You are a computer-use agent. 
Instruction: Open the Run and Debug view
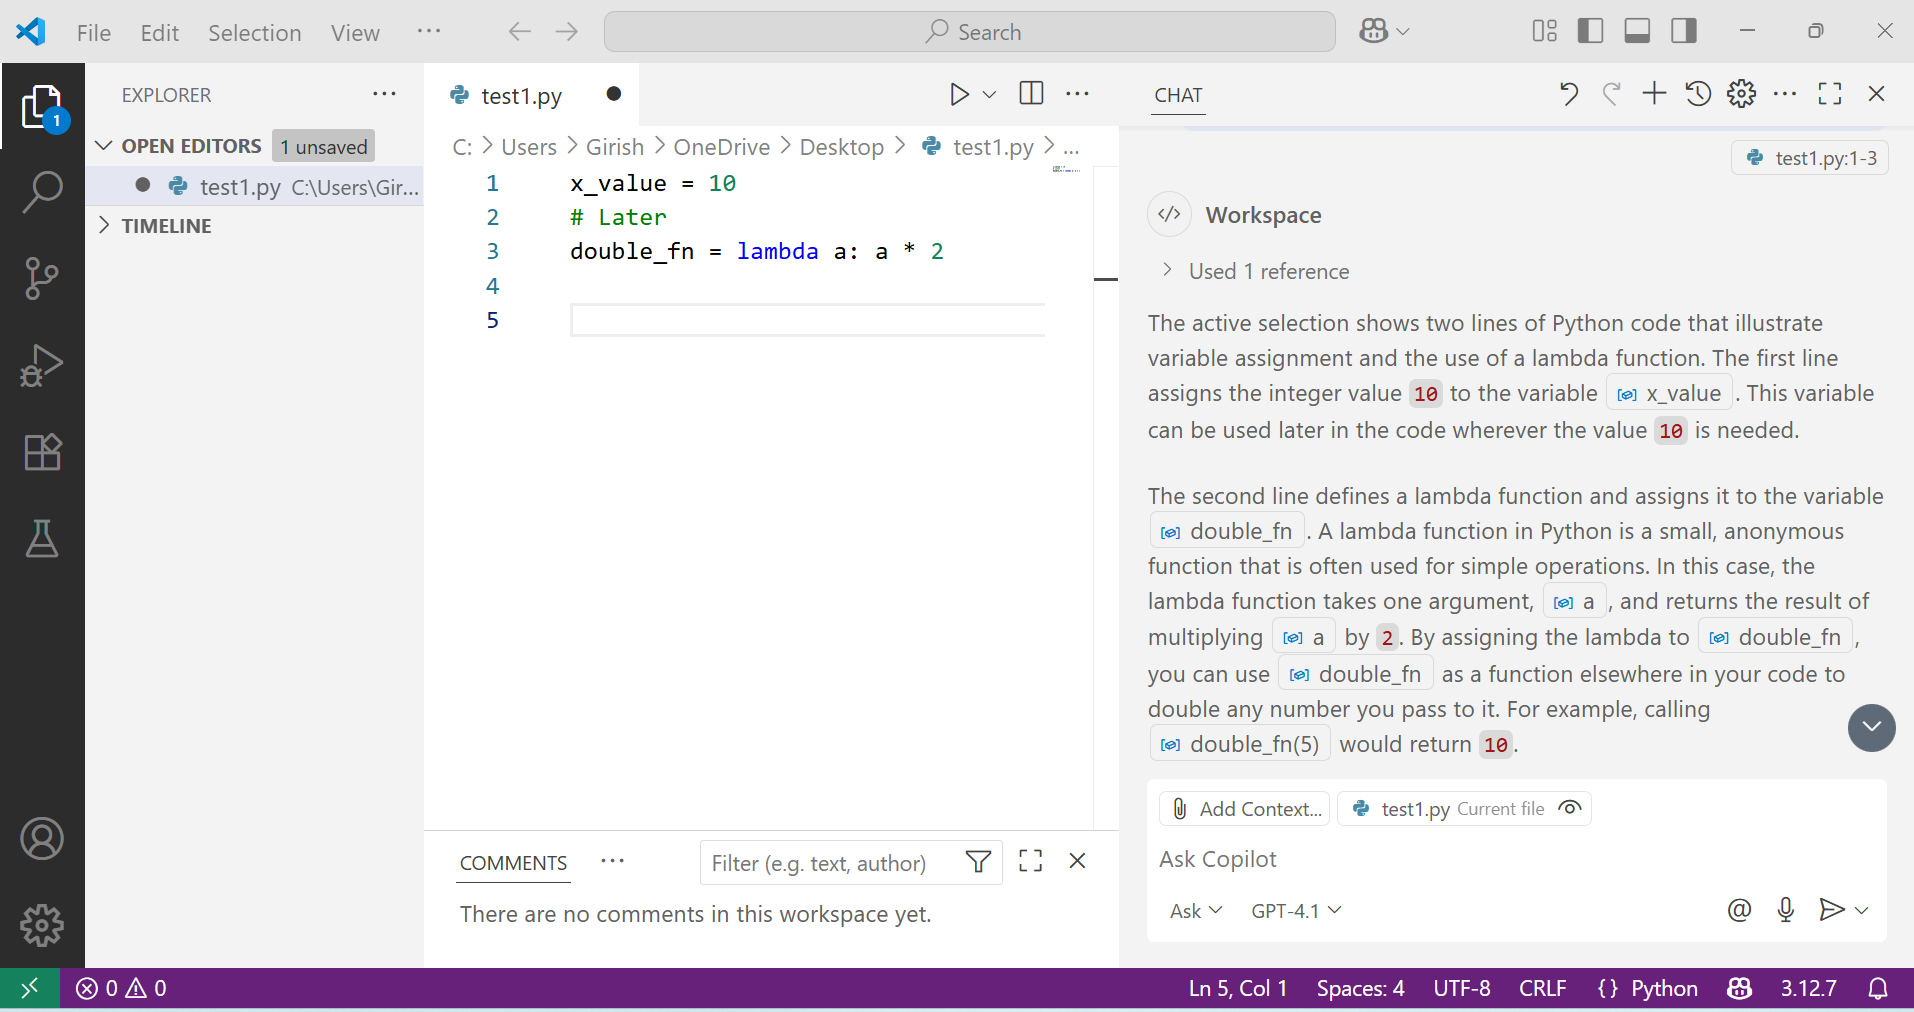point(42,365)
